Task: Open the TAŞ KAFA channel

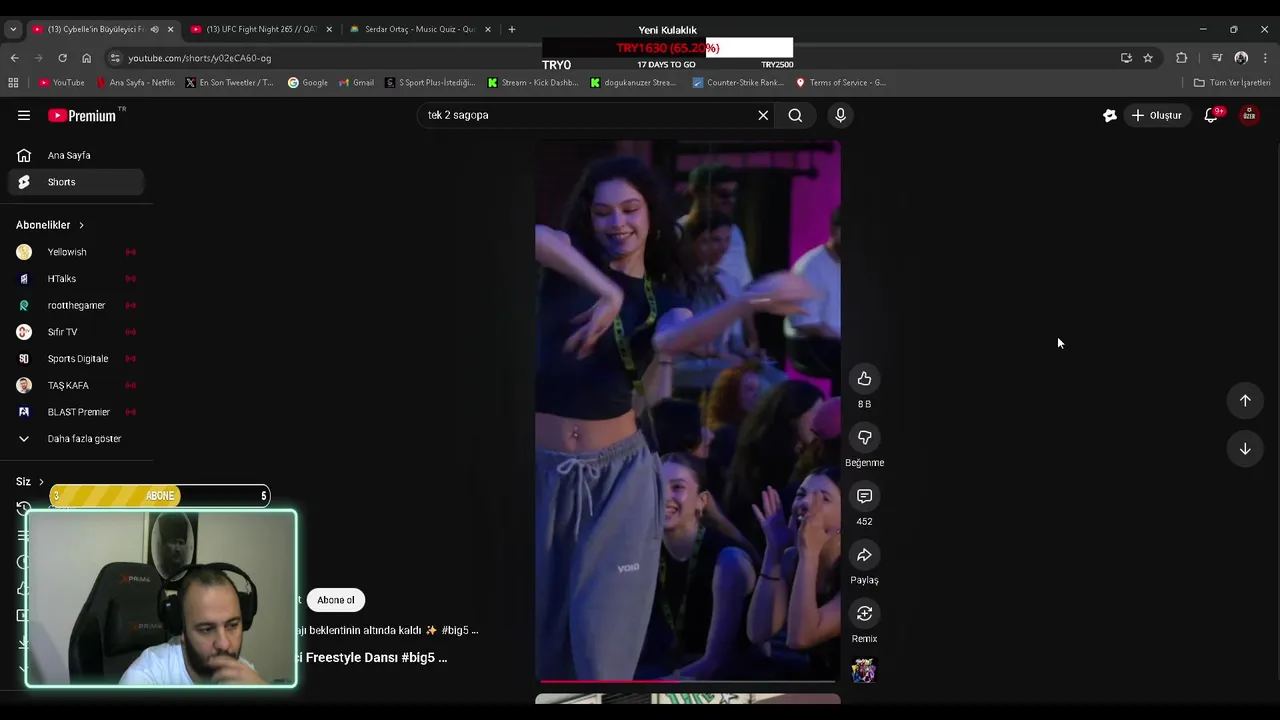Action: point(76,385)
